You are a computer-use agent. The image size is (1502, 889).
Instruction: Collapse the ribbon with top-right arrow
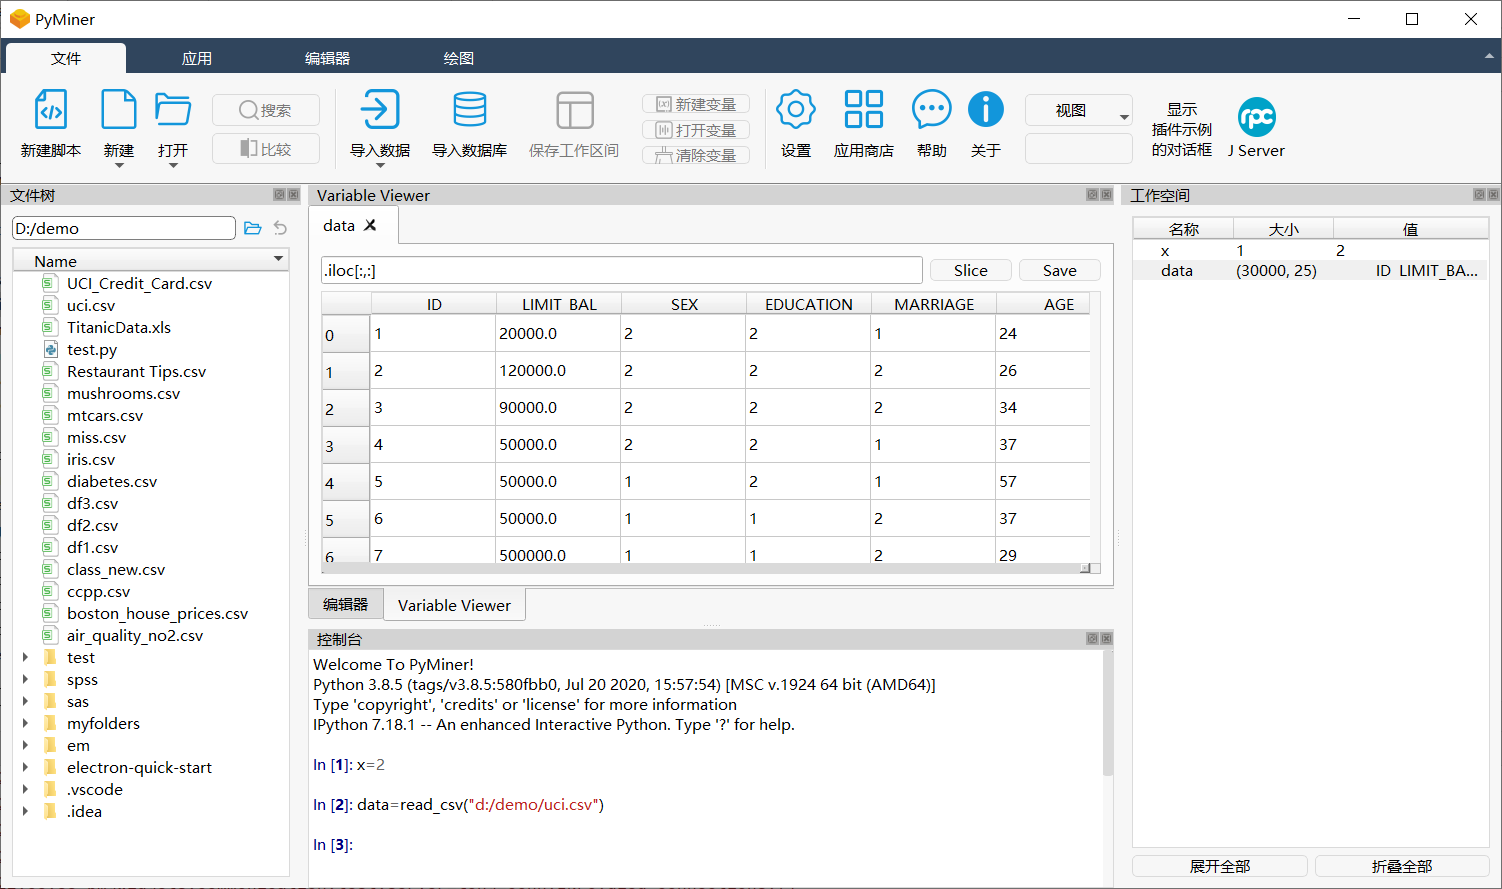(1489, 57)
